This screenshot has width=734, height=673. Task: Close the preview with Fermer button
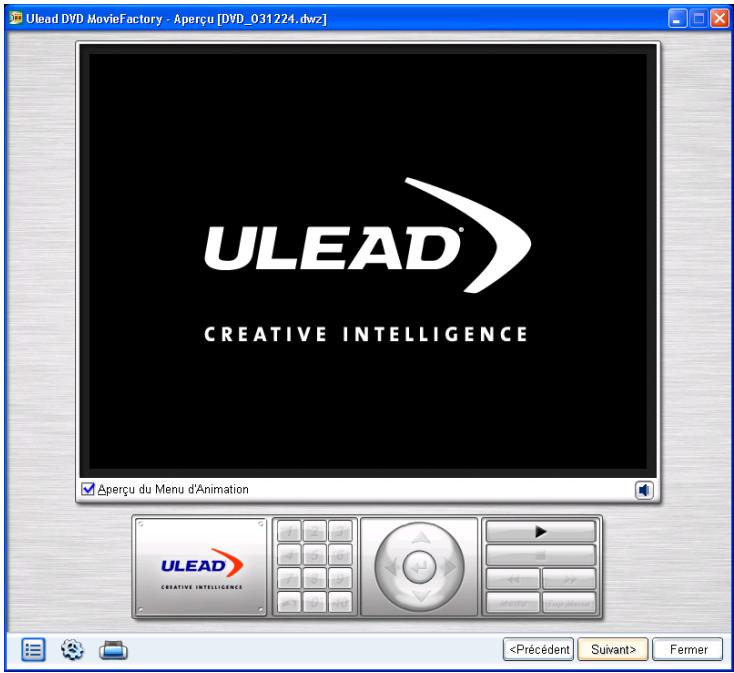(688, 650)
